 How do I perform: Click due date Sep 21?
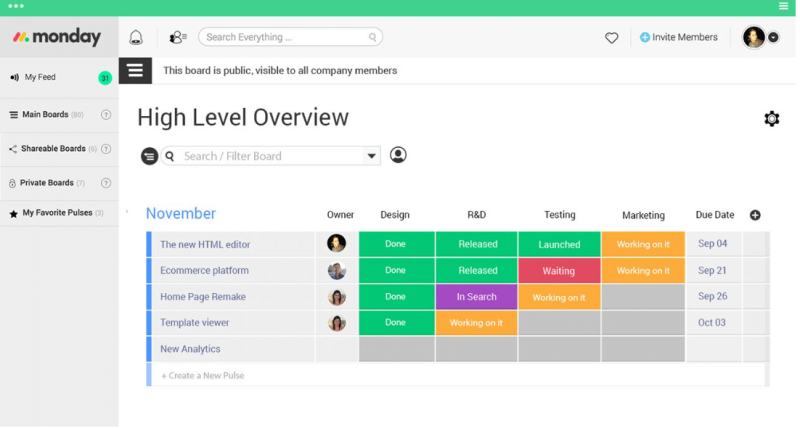pyautogui.click(x=712, y=270)
